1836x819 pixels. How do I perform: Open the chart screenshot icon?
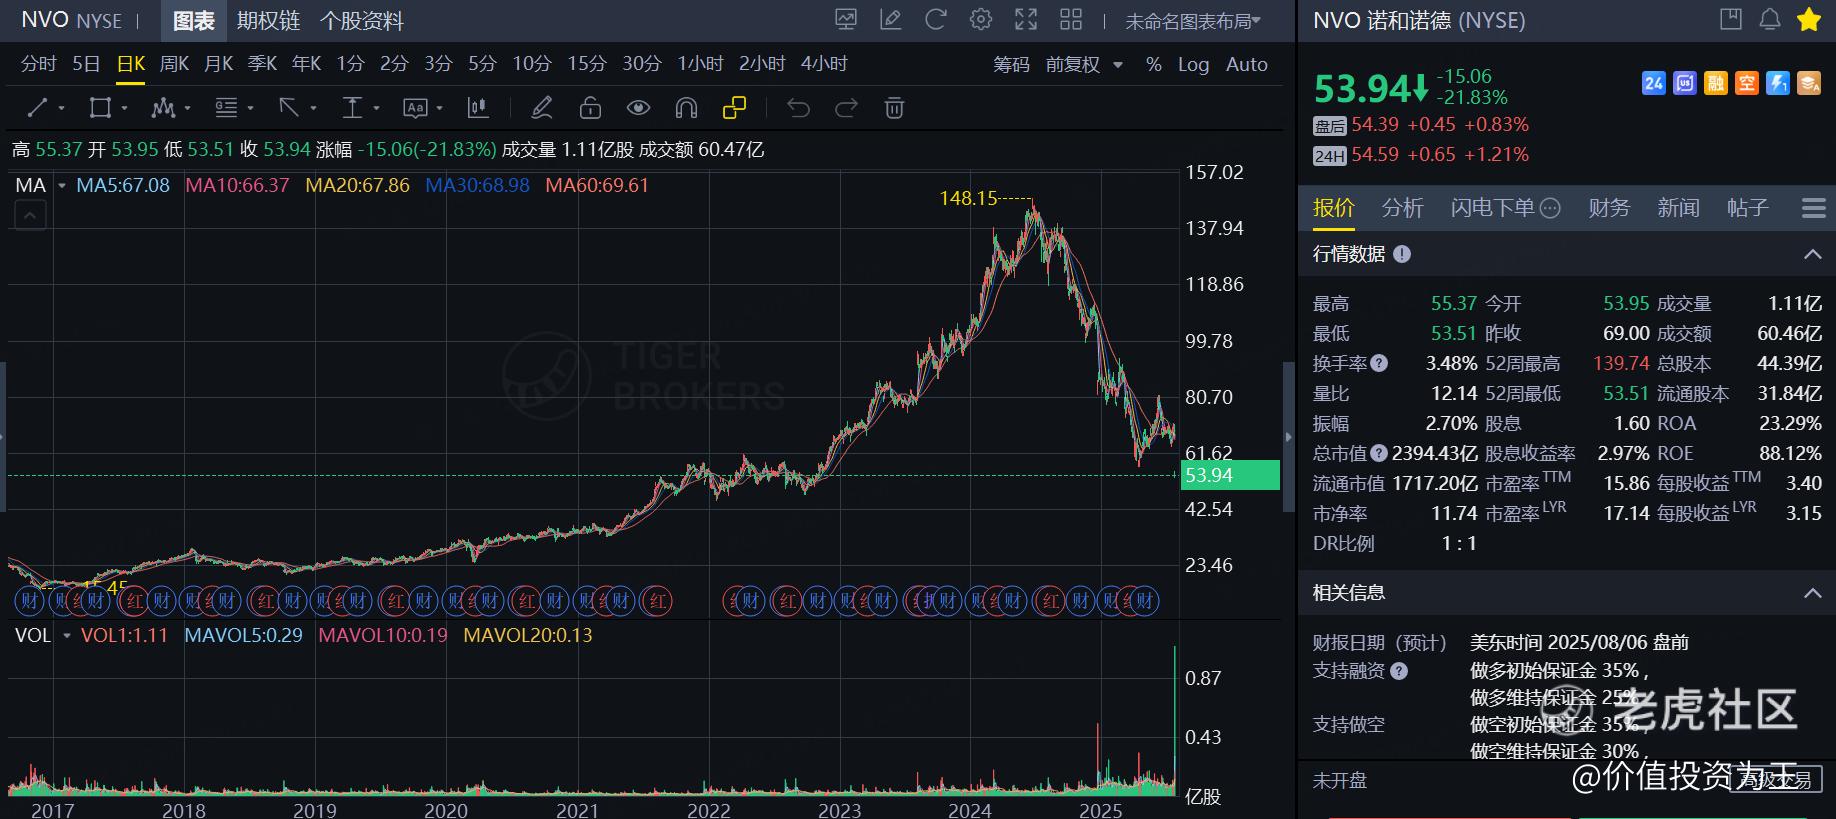coord(846,19)
